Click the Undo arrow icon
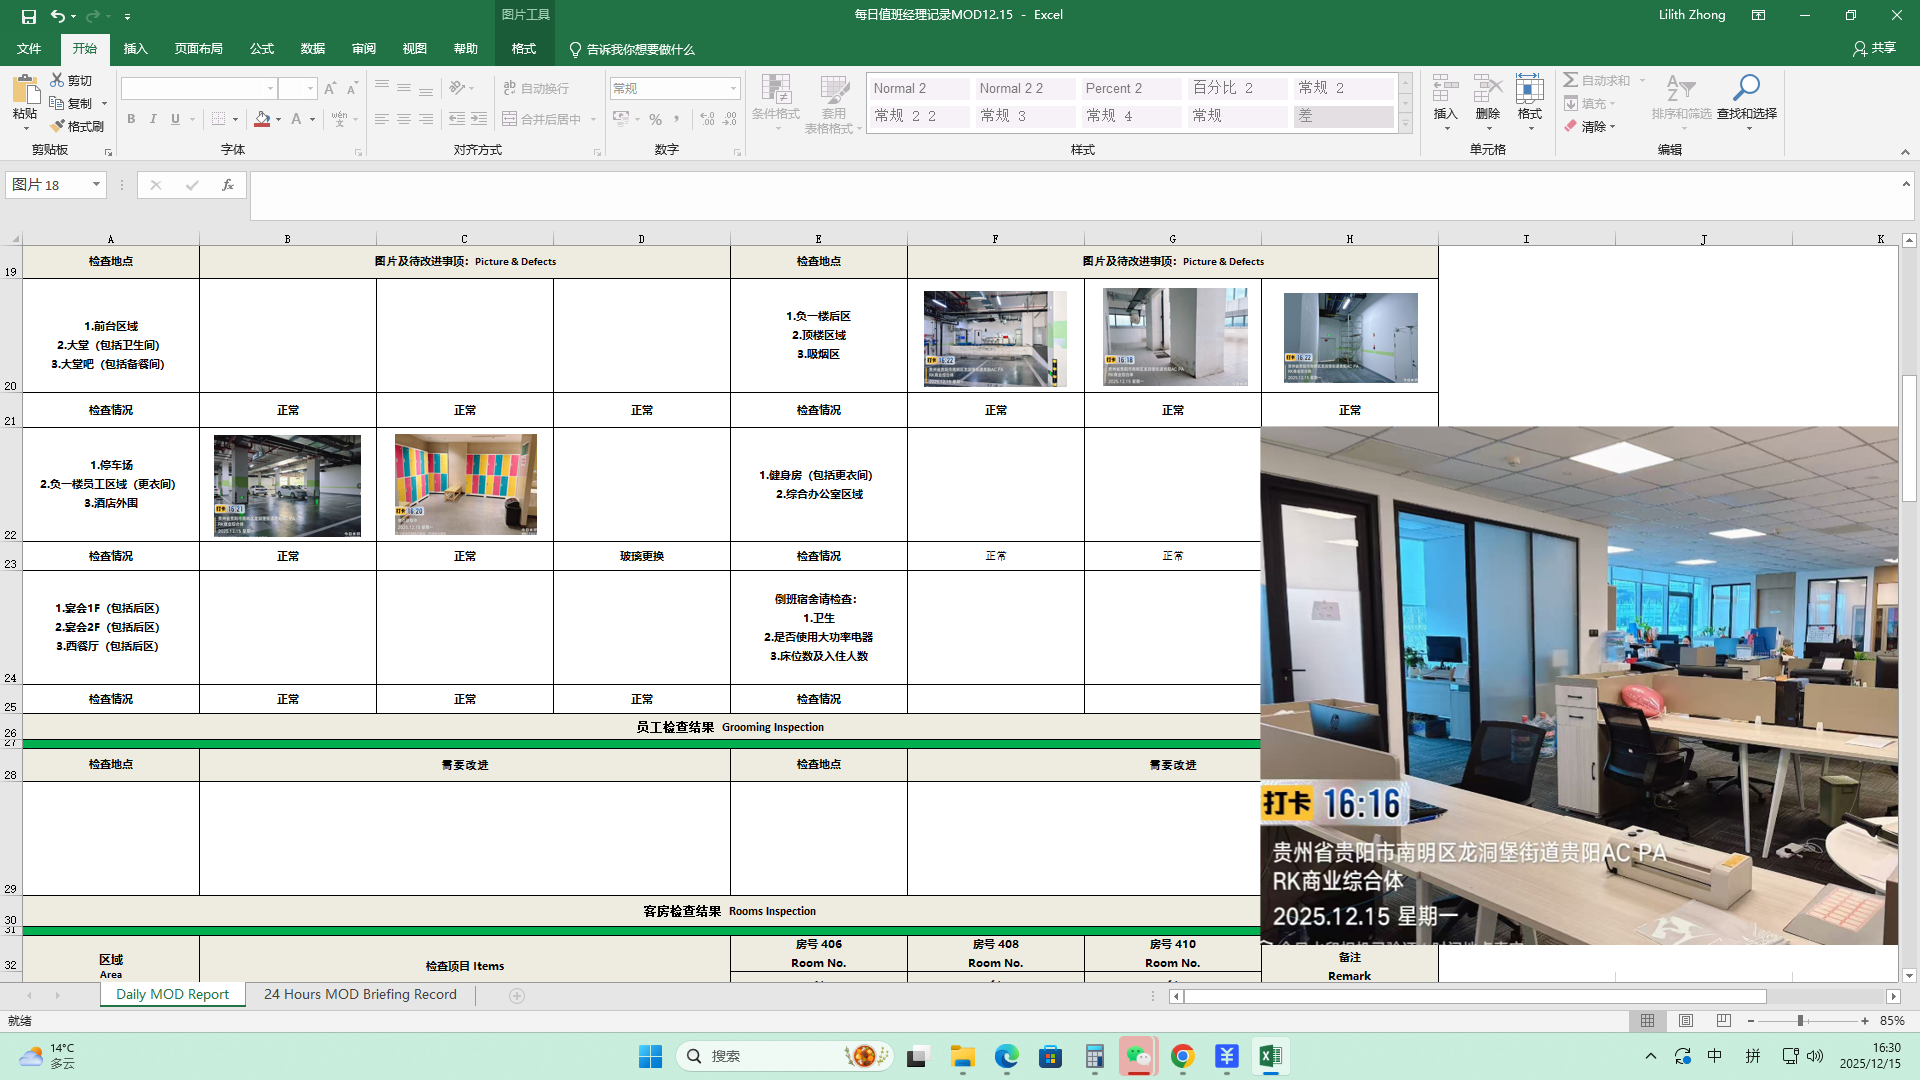Screen dimensions: 1920x1080 point(58,16)
